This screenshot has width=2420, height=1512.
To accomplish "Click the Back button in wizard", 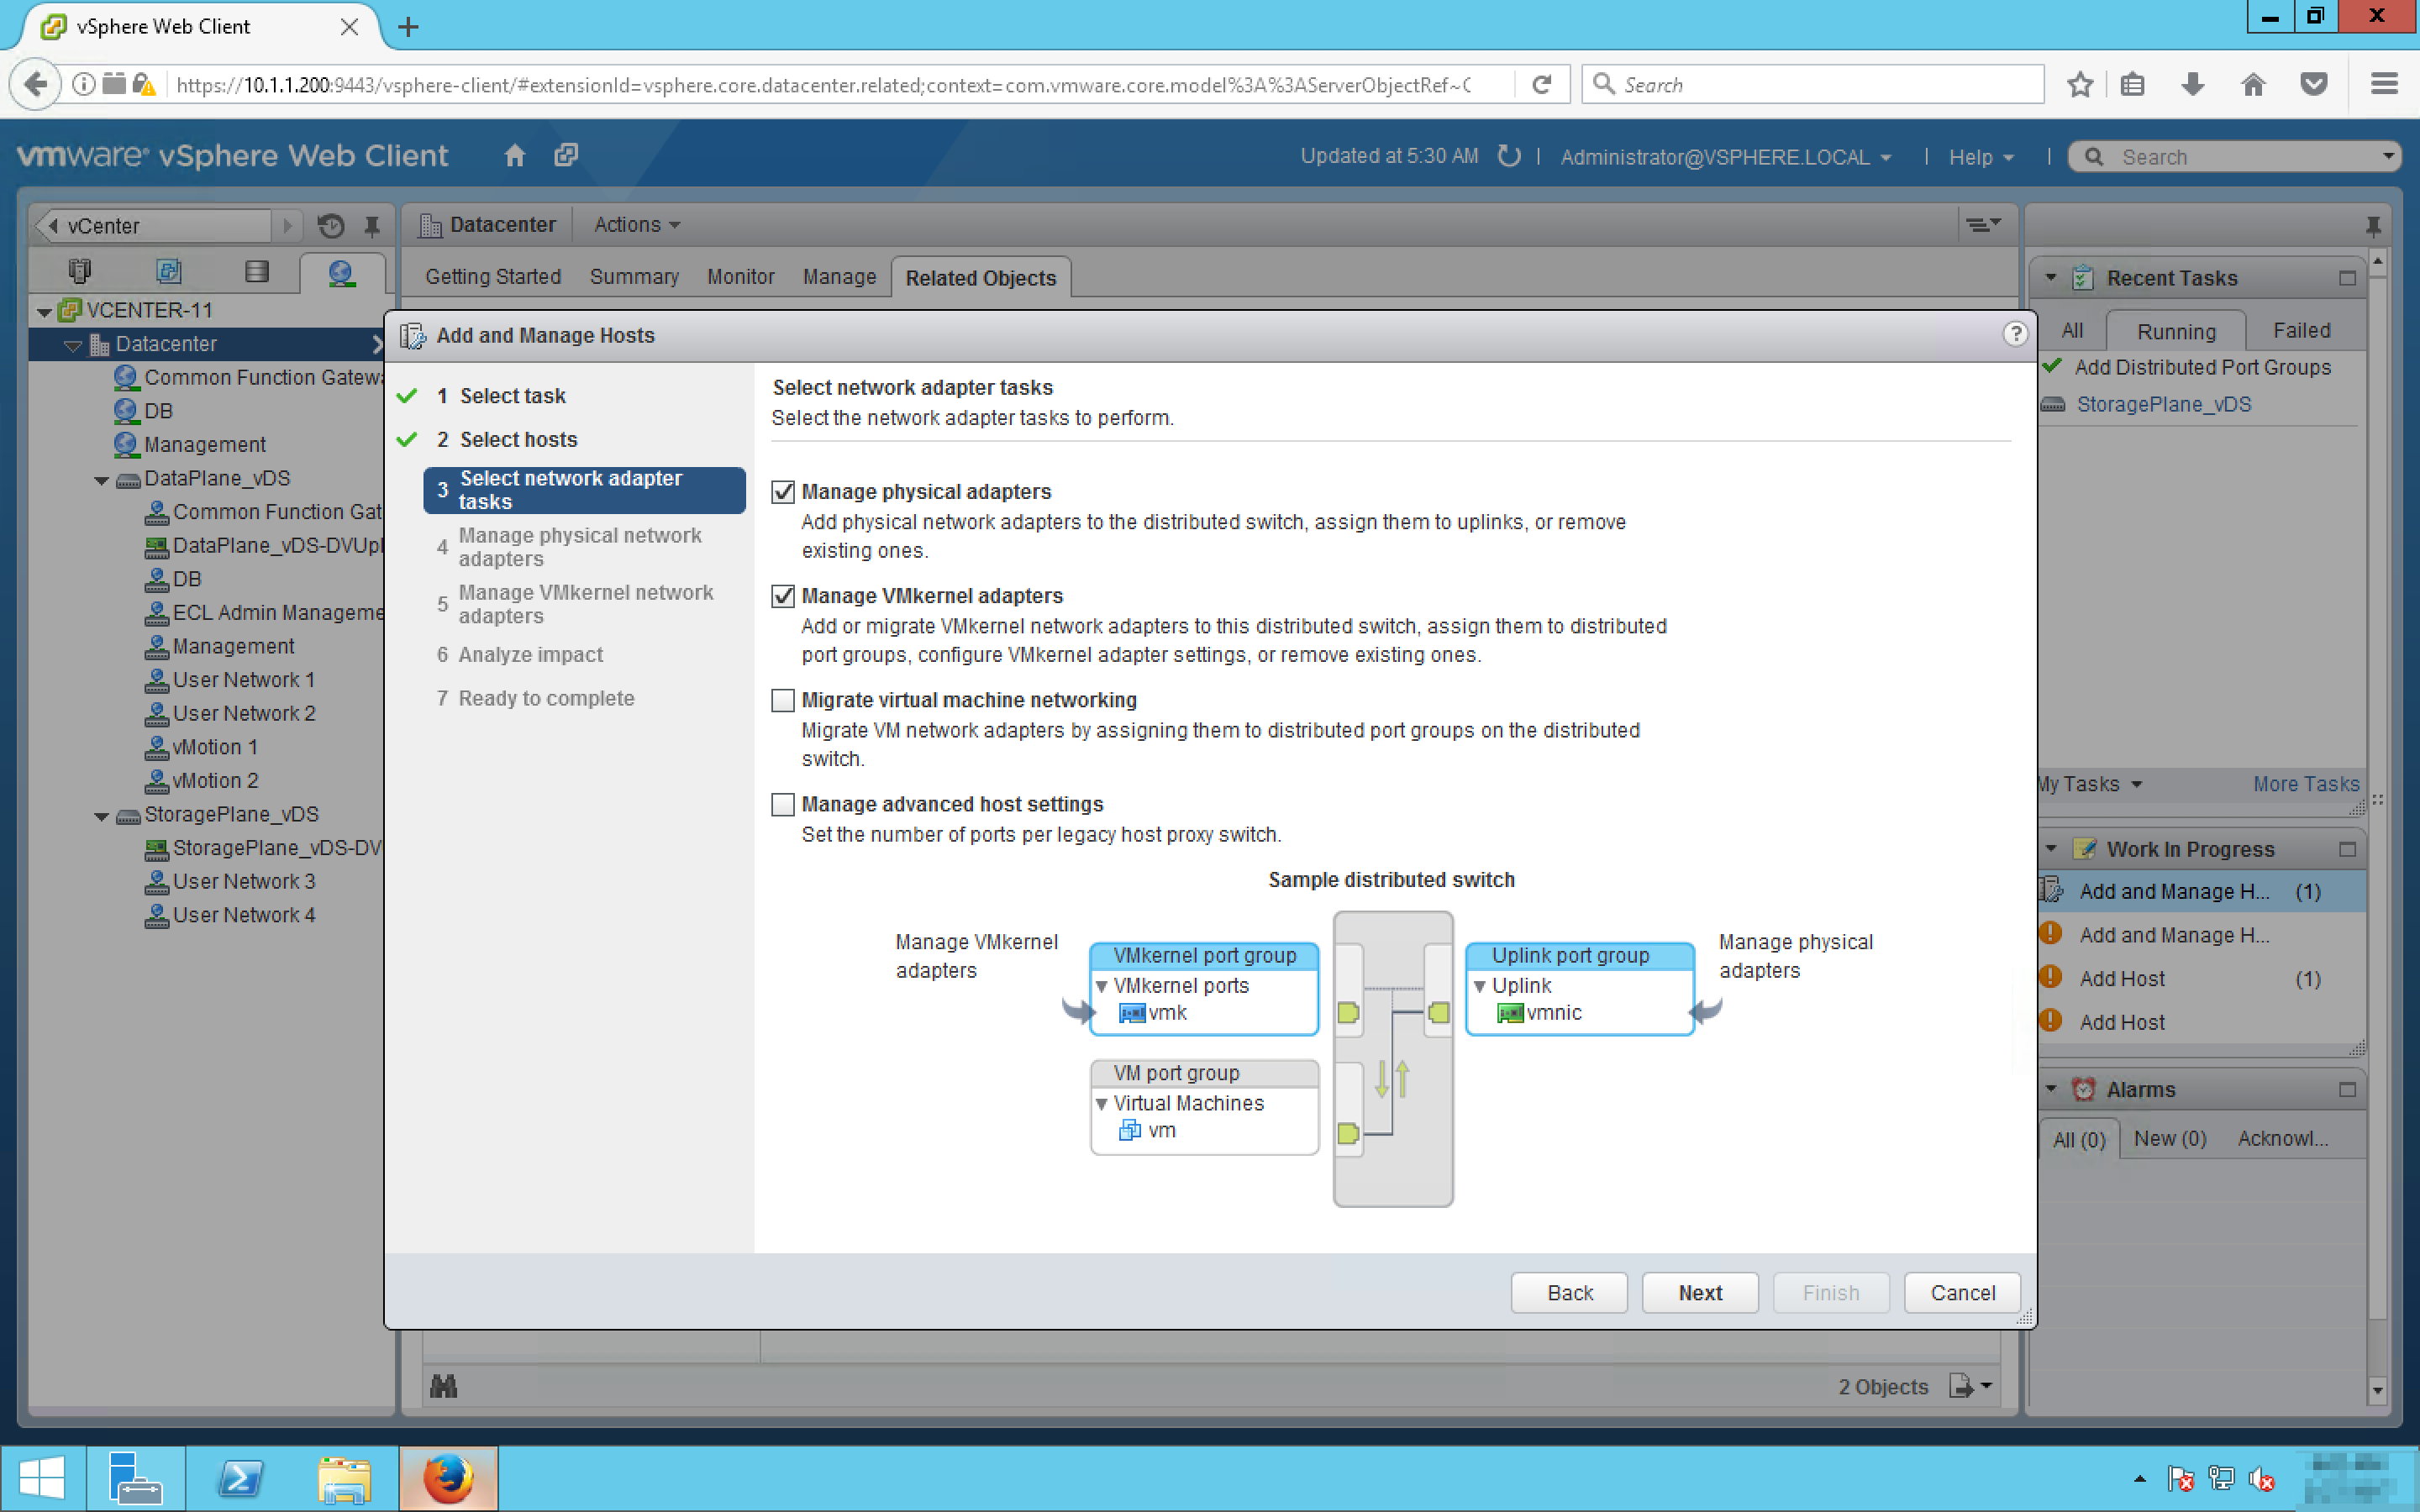I will pos(1569,1292).
